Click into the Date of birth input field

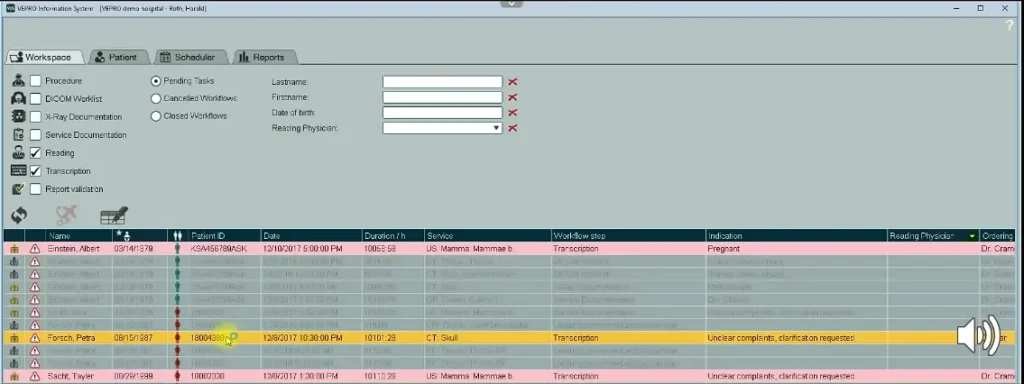pos(442,113)
